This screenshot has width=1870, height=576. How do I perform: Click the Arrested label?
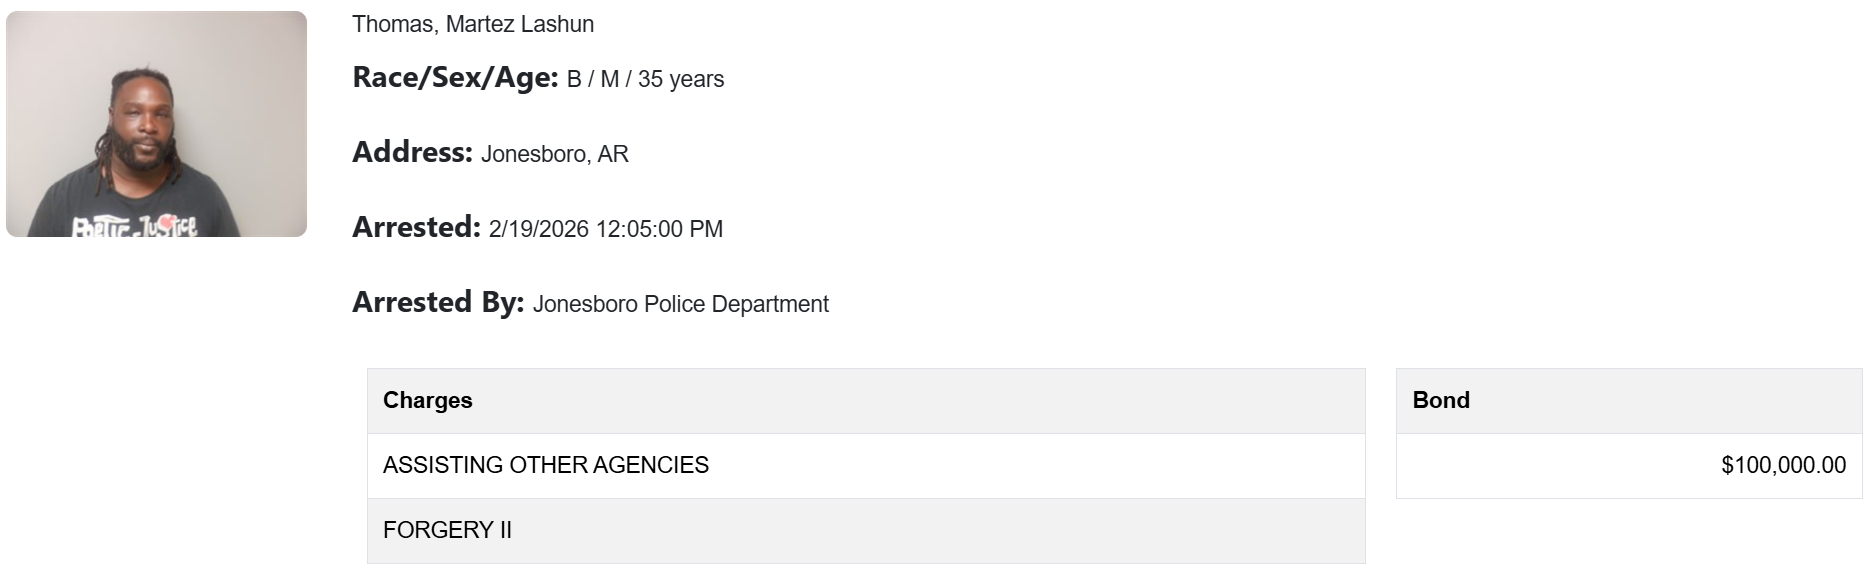pos(416,227)
